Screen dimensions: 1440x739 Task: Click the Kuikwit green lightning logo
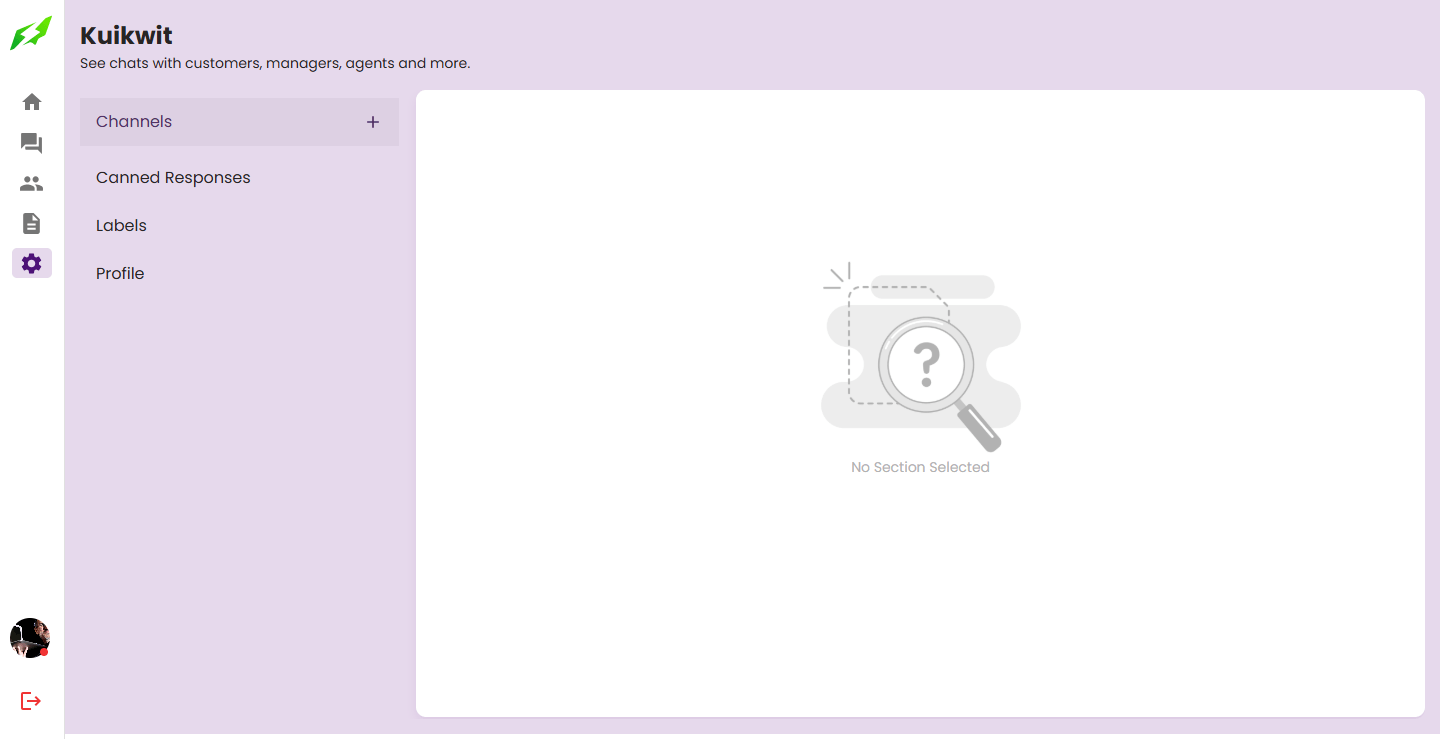click(31, 33)
